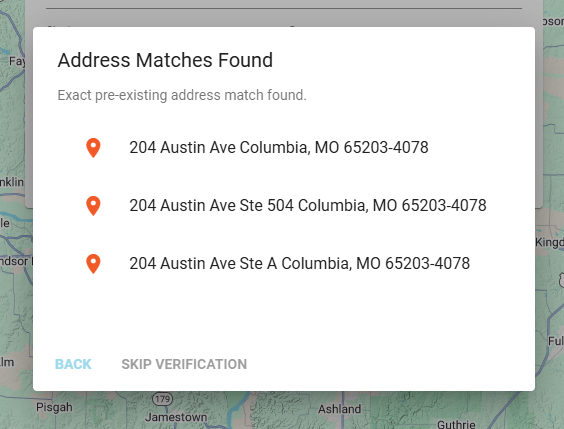Click the dimmed form panel above the dialog

(x=284, y=13)
